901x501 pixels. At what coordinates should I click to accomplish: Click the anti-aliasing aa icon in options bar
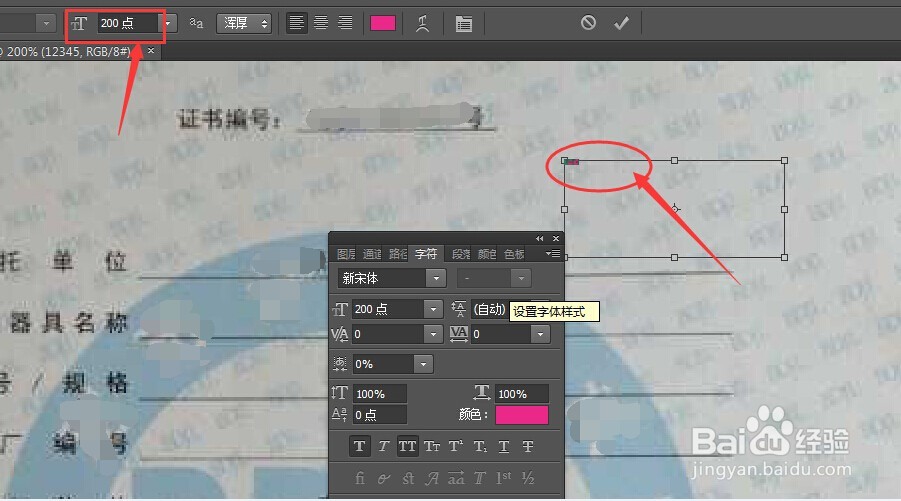[x=196, y=23]
